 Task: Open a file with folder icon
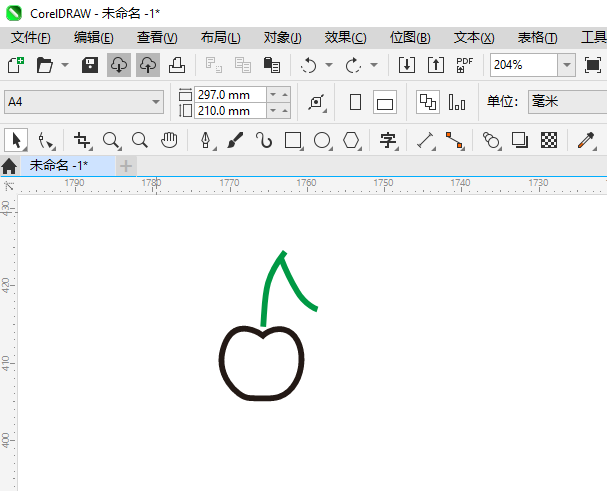45,65
